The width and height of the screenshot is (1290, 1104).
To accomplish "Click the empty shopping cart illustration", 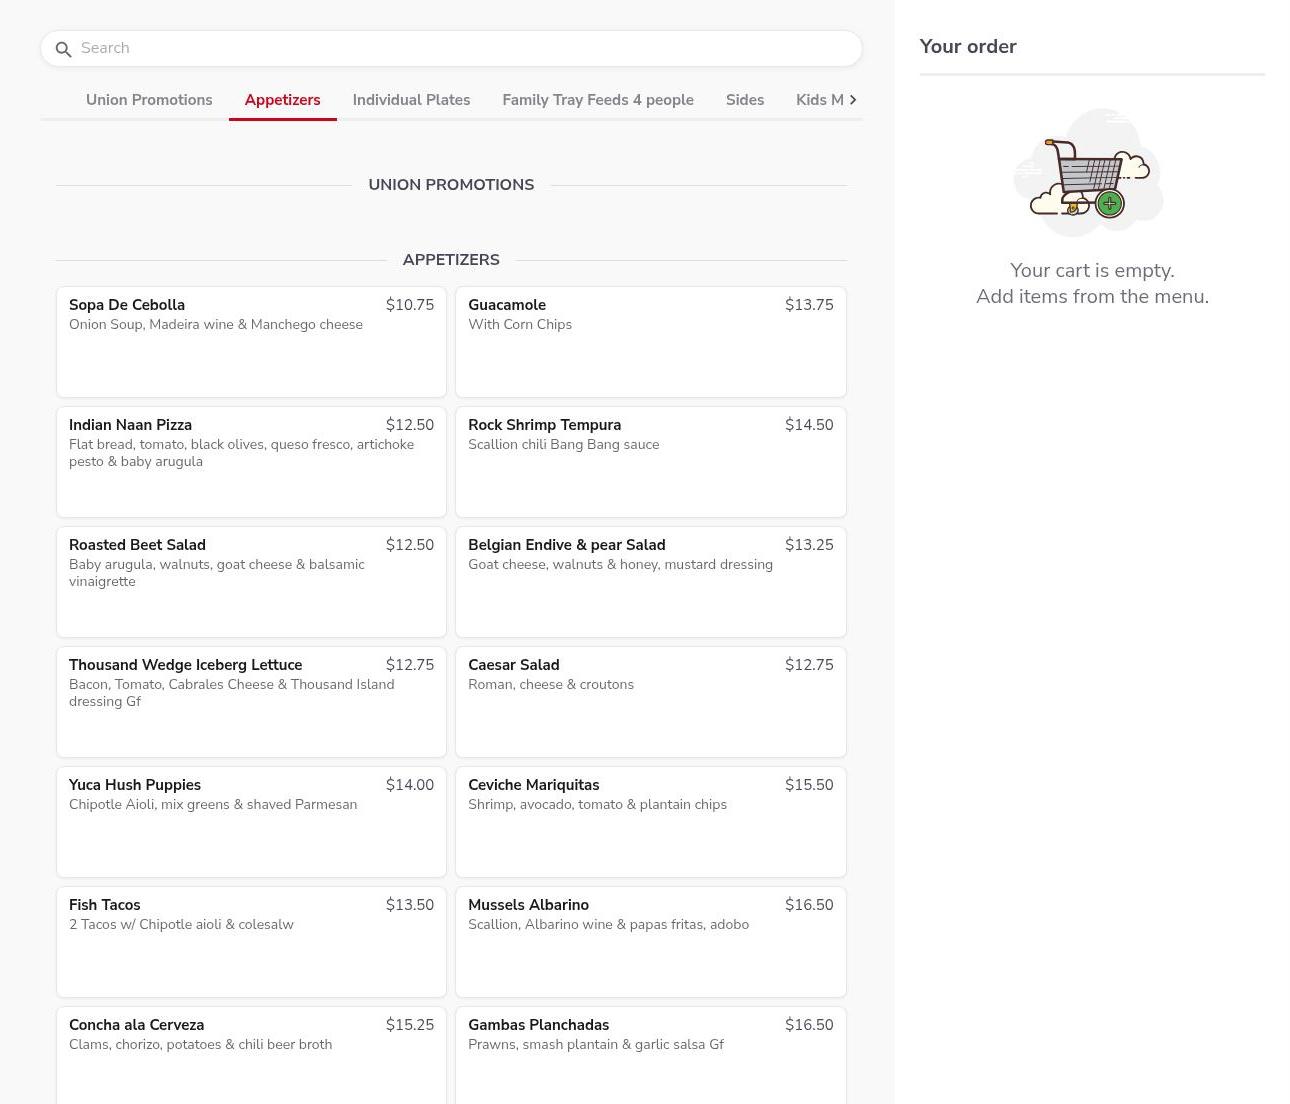I will point(1089,174).
